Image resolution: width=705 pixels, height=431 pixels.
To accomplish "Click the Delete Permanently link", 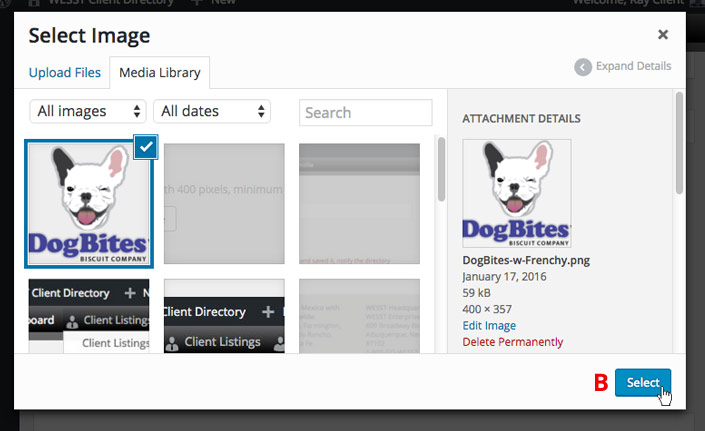I will pyautogui.click(x=513, y=342).
